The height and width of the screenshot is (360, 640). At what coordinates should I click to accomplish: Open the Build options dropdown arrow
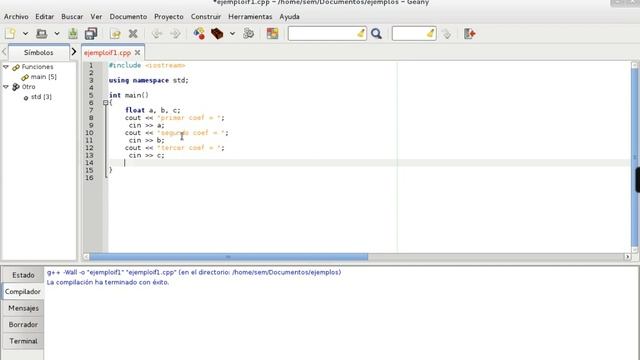coord(232,33)
